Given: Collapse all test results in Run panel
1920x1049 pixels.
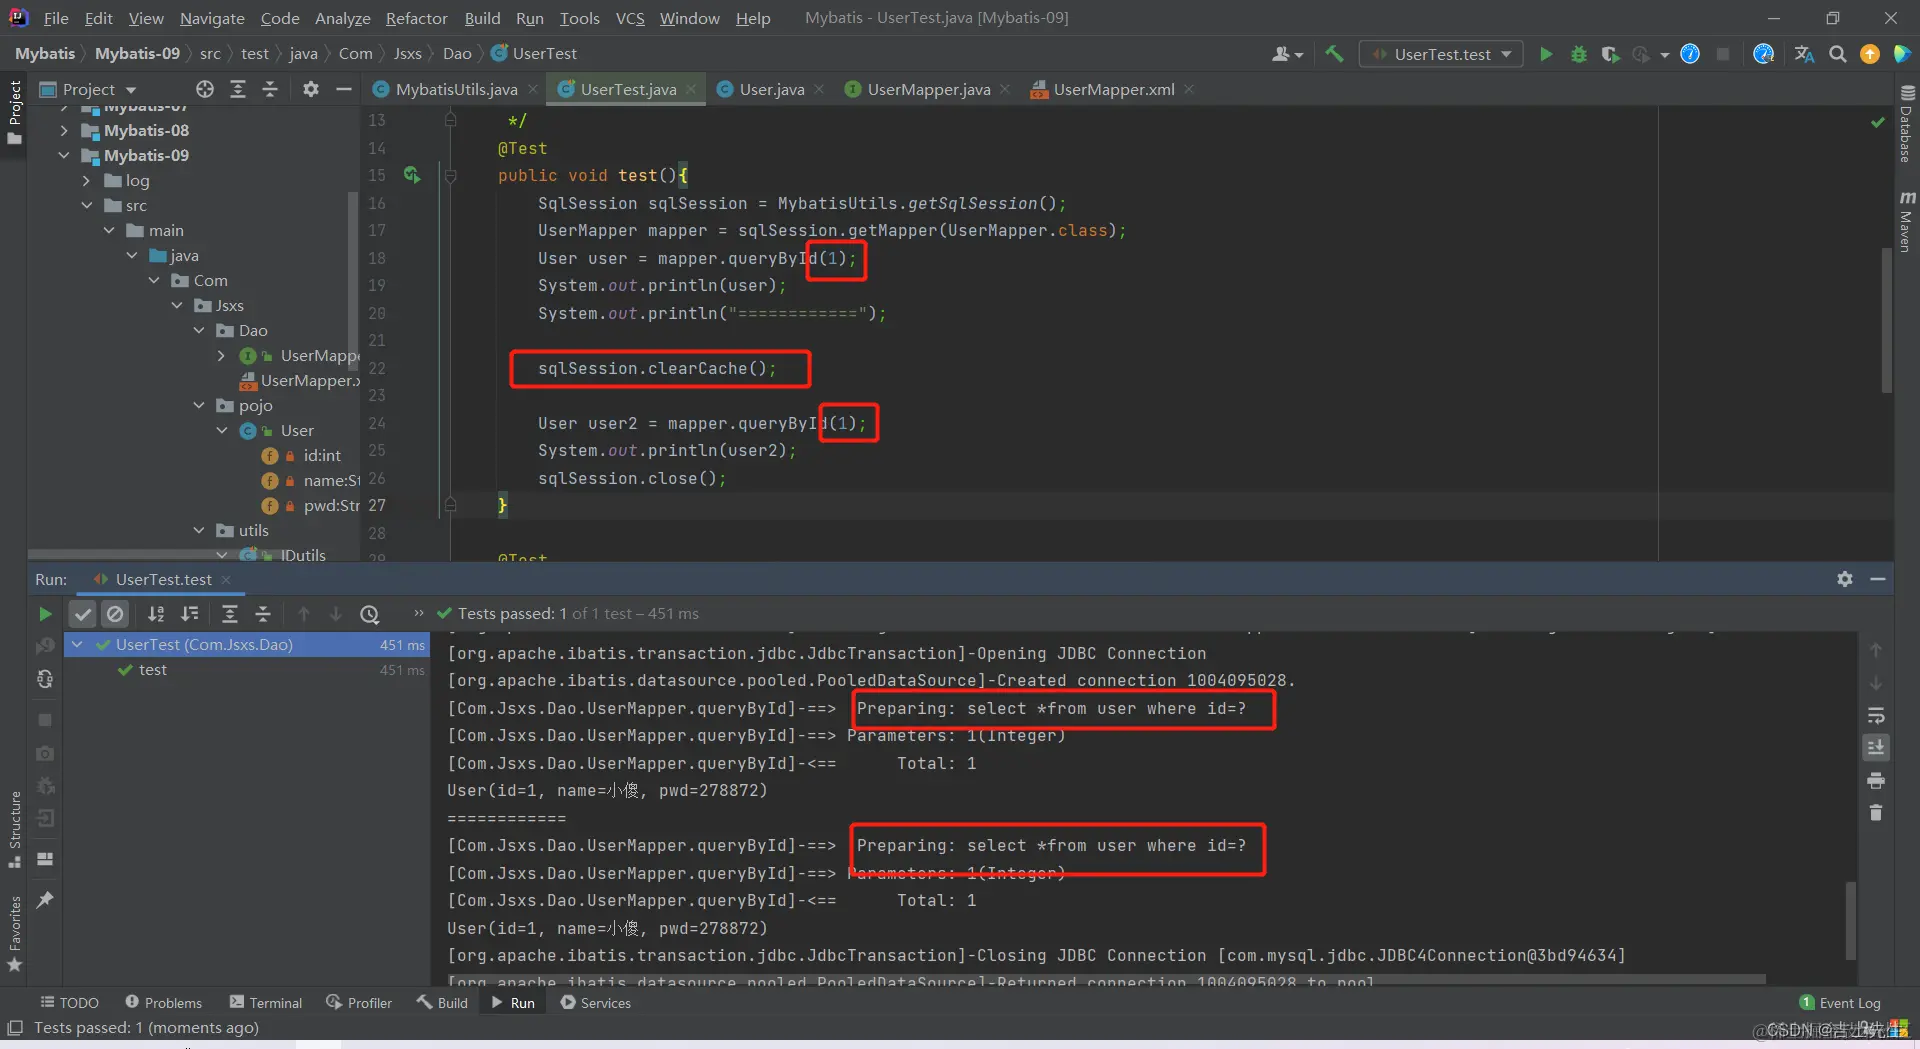Looking at the screenshot, I should point(263,614).
